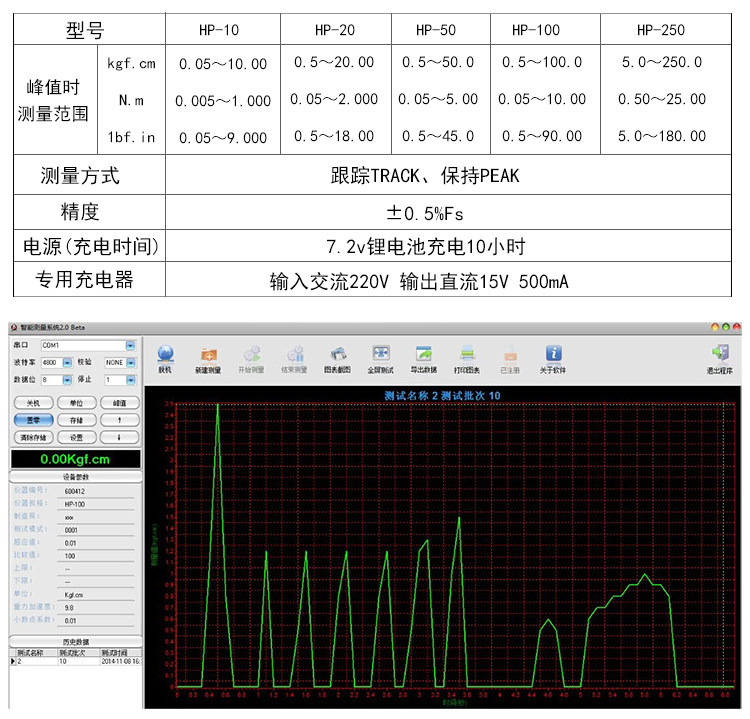The image size is (750, 719).
Task: Click the 退出程序 exit program icon
Action: click(x=720, y=354)
